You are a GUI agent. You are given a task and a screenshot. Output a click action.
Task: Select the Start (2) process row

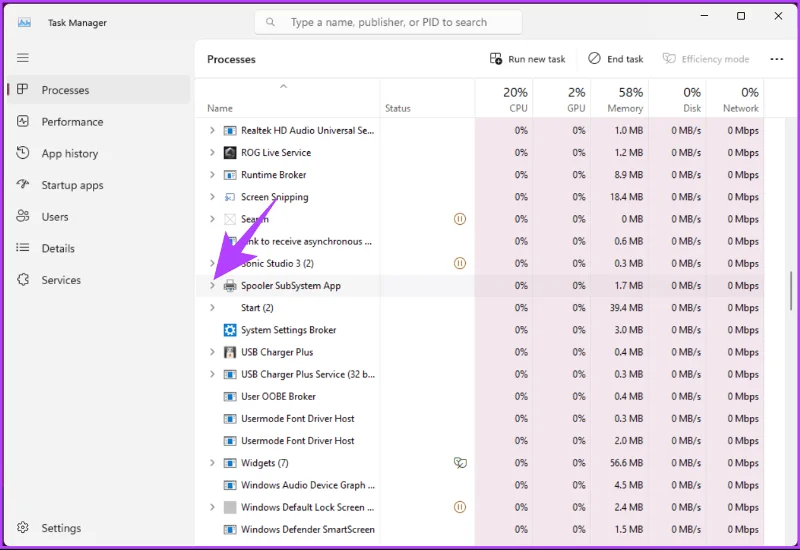[x=480, y=308]
